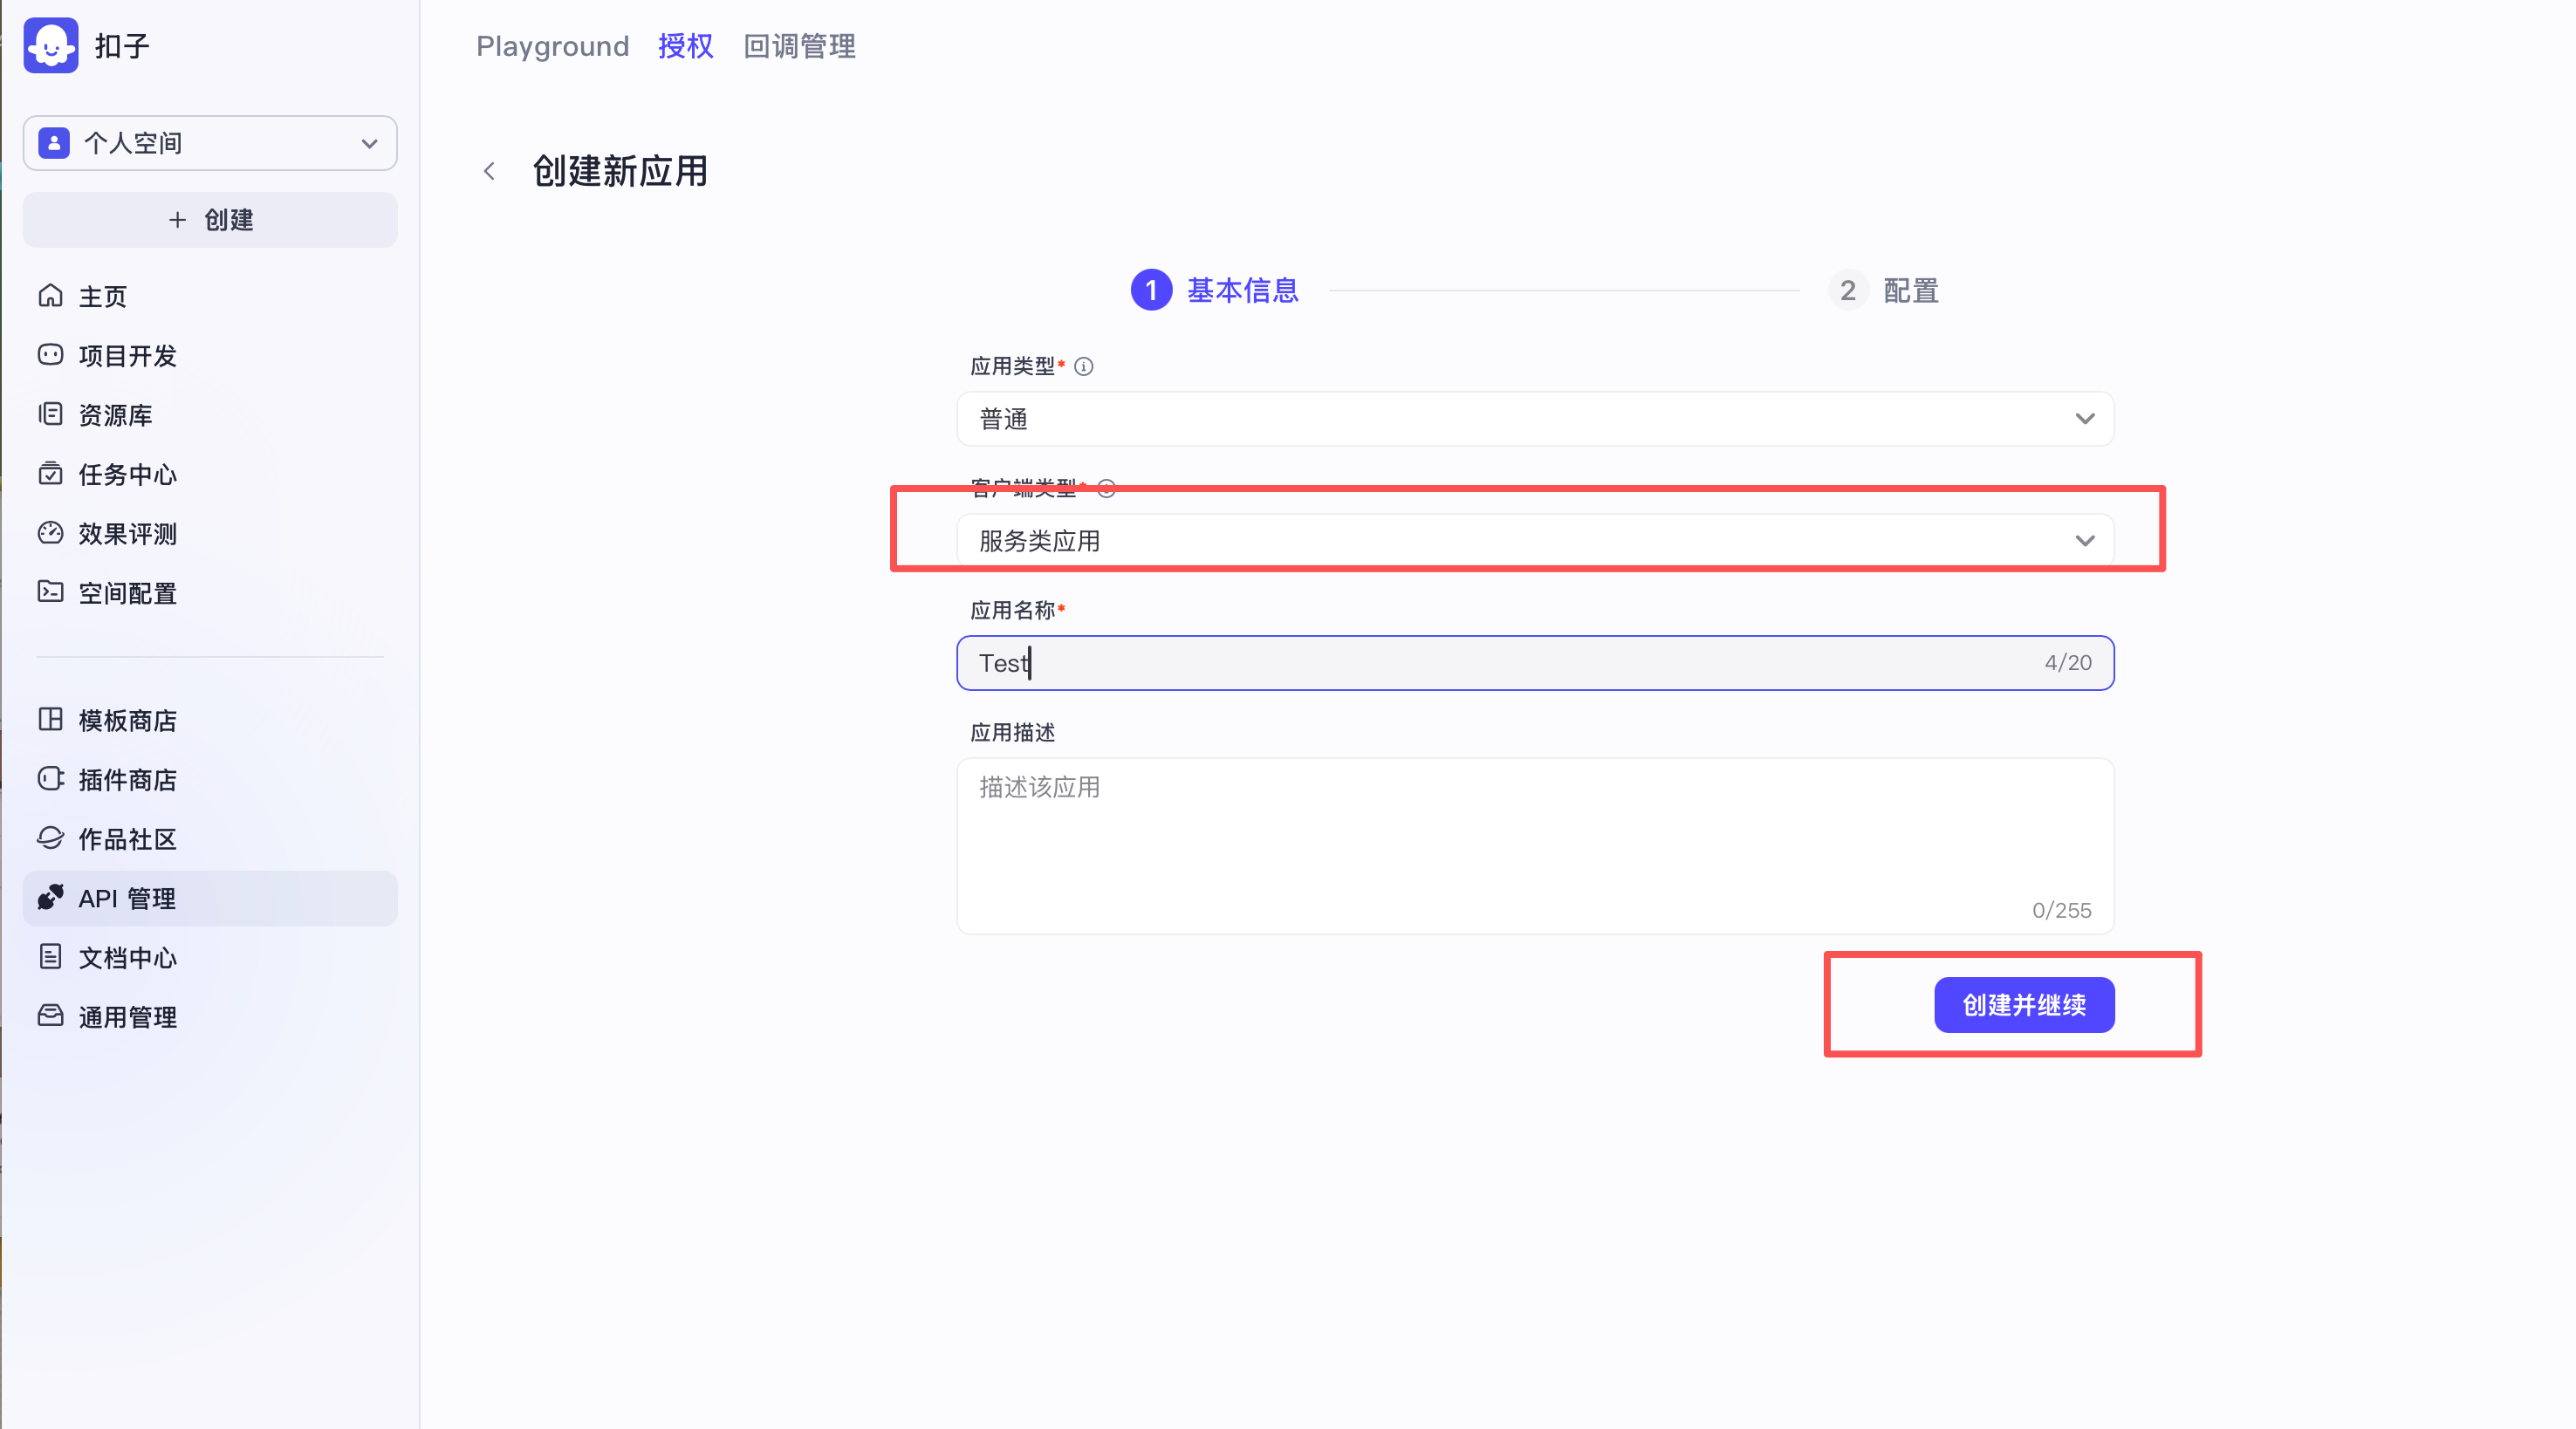Switch to the Playground tab
Viewport: 2576px width, 1429px height.
click(x=552, y=46)
